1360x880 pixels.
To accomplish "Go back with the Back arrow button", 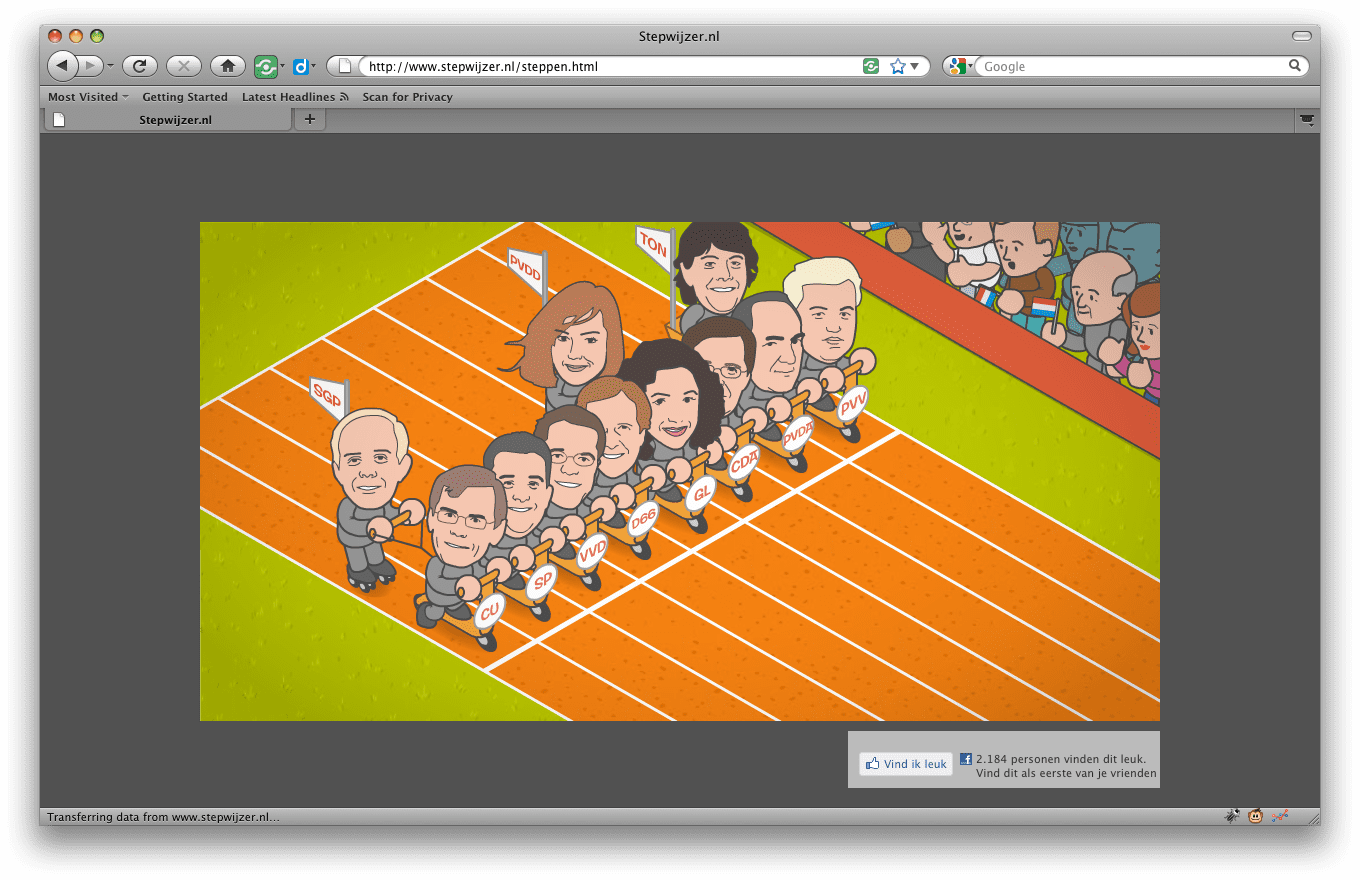I will click(x=62, y=66).
